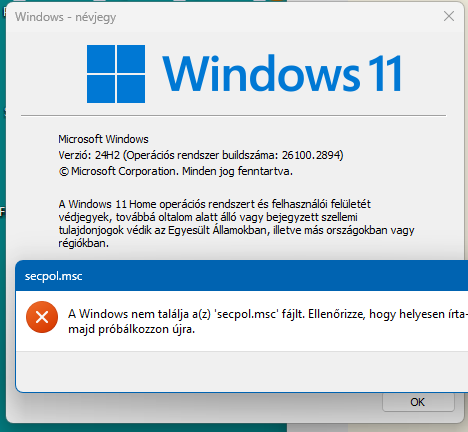Close the Windows - névjegy dialog
This screenshot has height=432, width=468.
(449, 16)
